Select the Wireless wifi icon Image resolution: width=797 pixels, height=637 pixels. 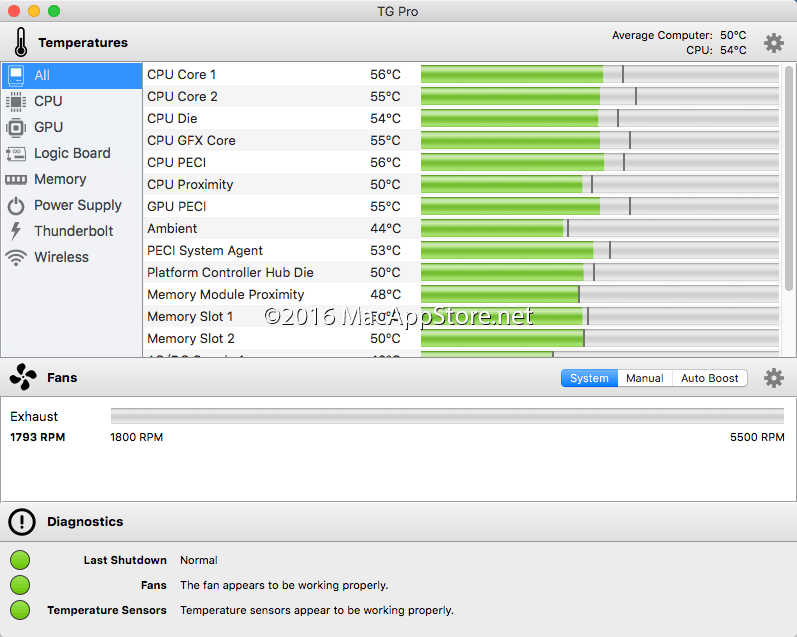click(x=16, y=257)
